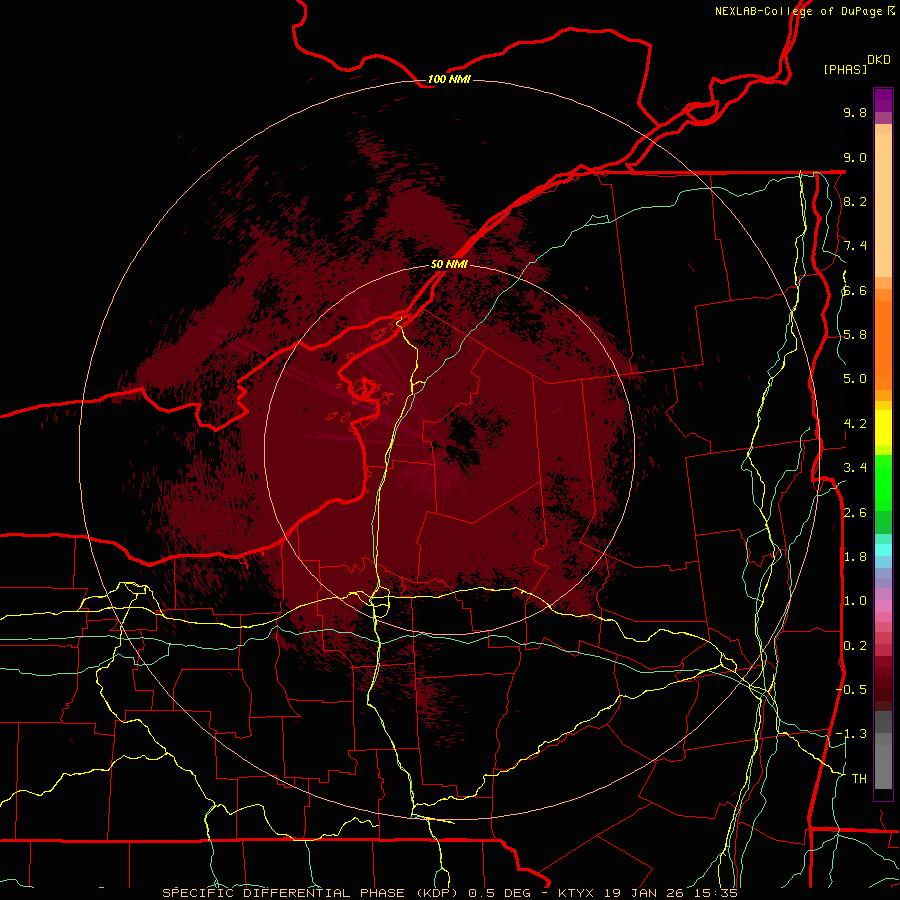Image resolution: width=900 pixels, height=900 pixels.
Task: Click the -1.3 value on color scale
Action: (852, 734)
